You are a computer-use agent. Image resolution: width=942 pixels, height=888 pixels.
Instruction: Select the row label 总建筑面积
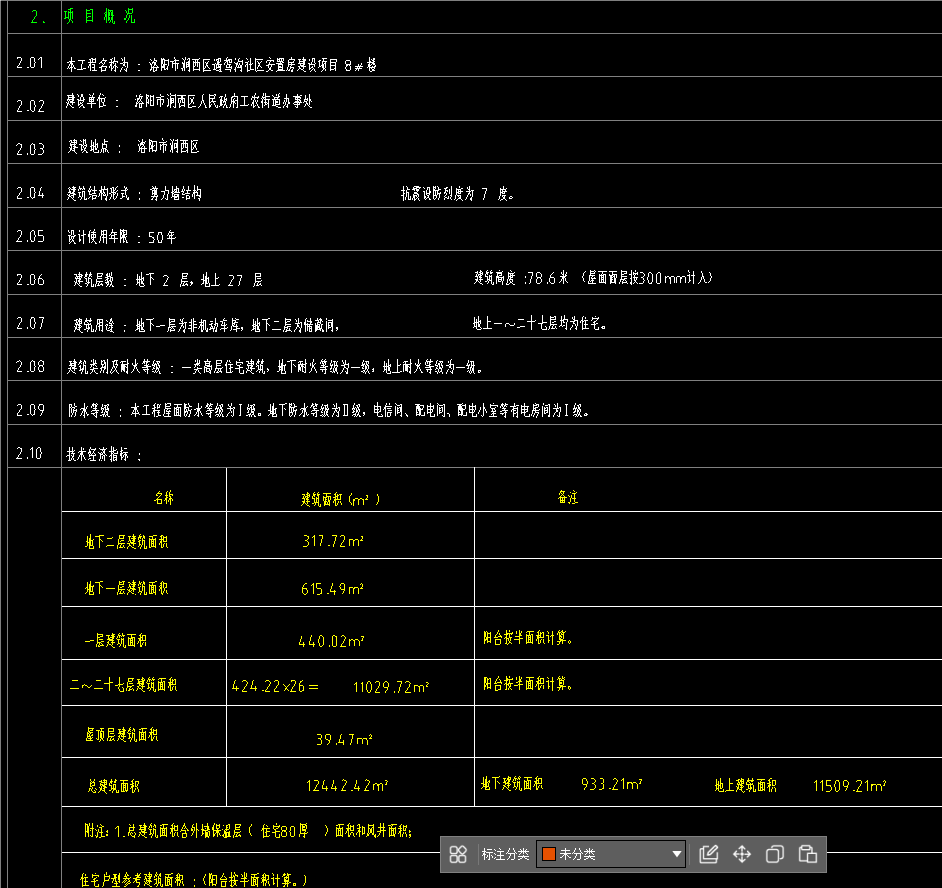click(114, 786)
